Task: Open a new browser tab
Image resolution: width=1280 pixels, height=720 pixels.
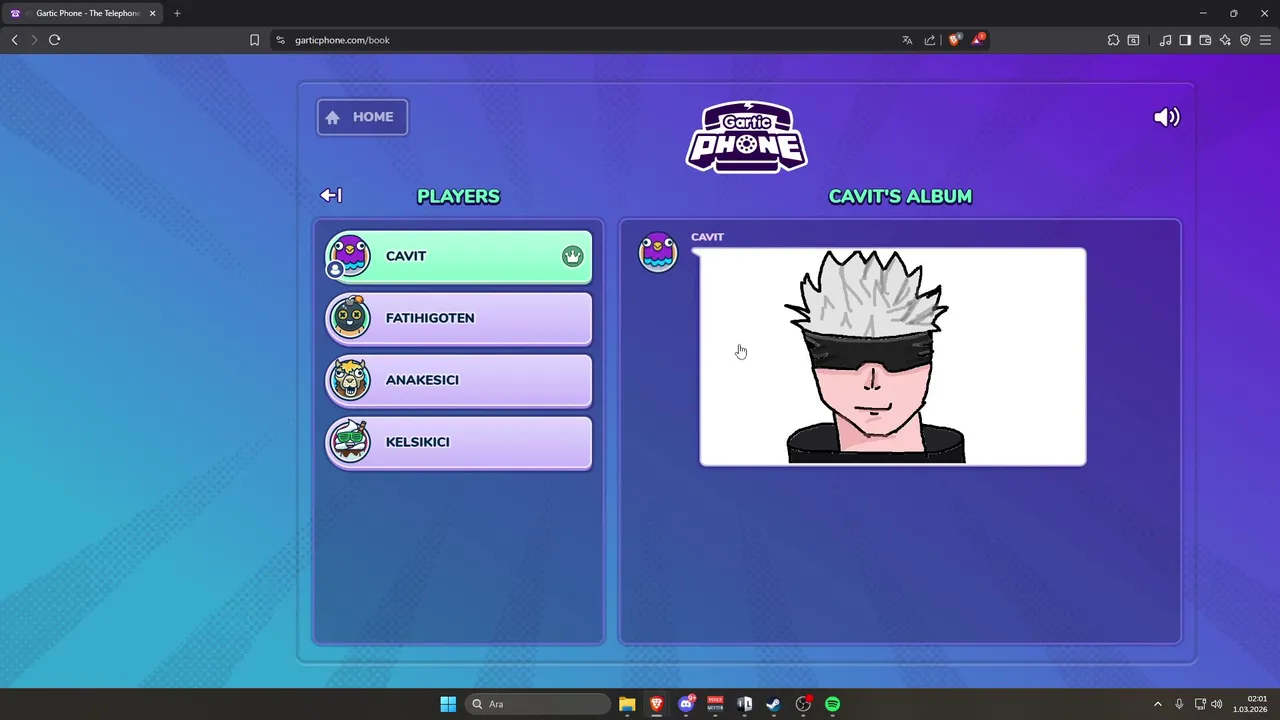Action: click(177, 13)
